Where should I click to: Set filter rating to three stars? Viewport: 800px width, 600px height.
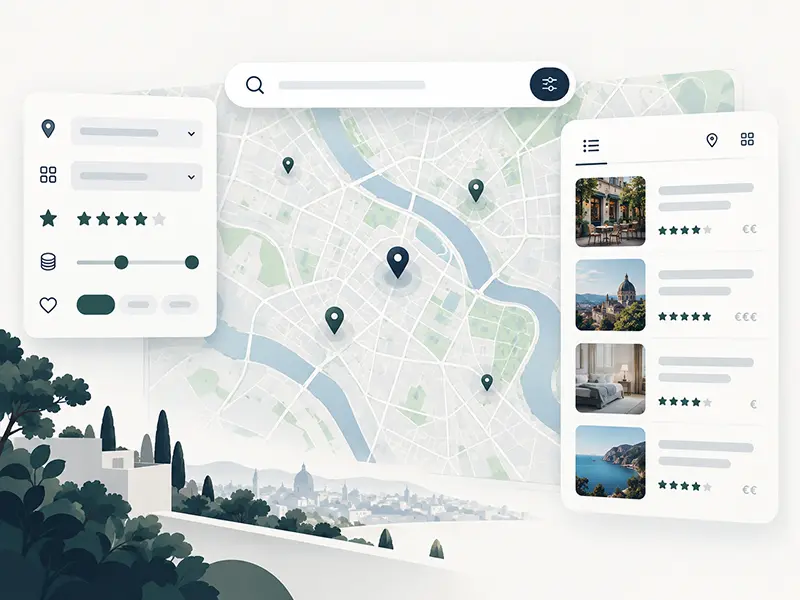click(121, 219)
